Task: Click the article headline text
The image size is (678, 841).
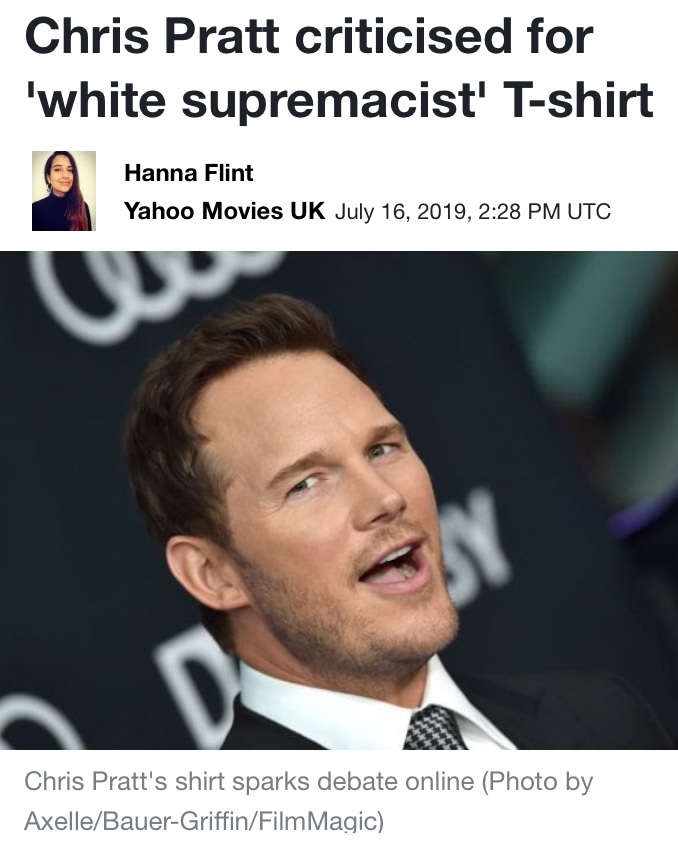Action: tap(339, 68)
